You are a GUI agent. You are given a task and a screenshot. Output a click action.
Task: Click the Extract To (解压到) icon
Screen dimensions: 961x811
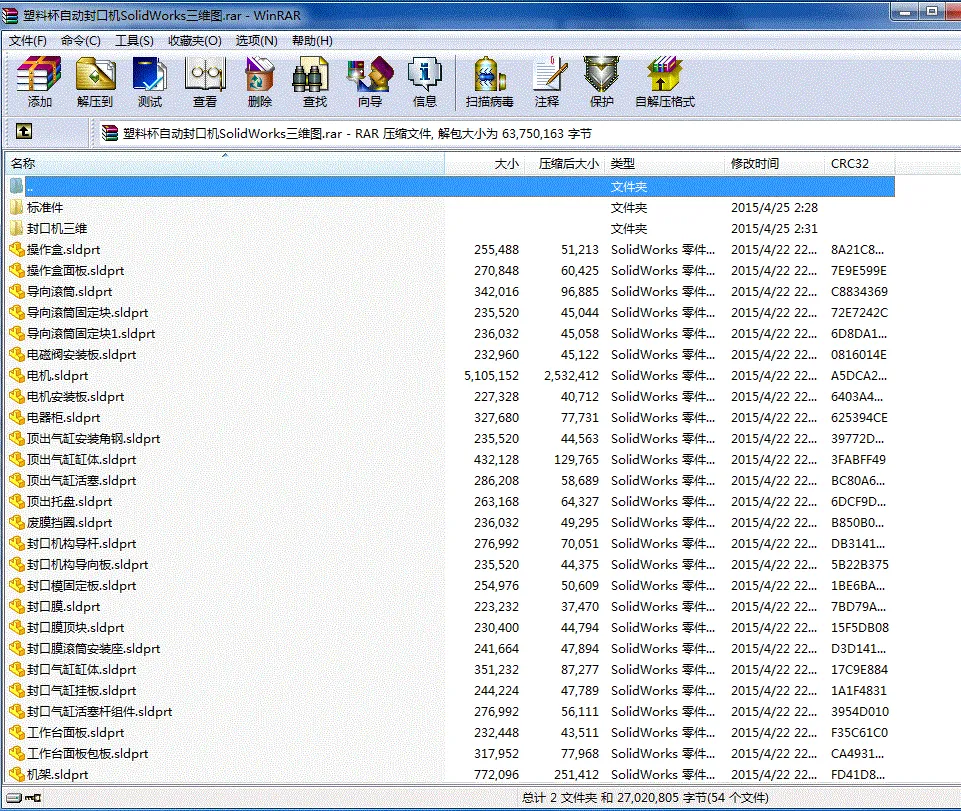pos(95,74)
